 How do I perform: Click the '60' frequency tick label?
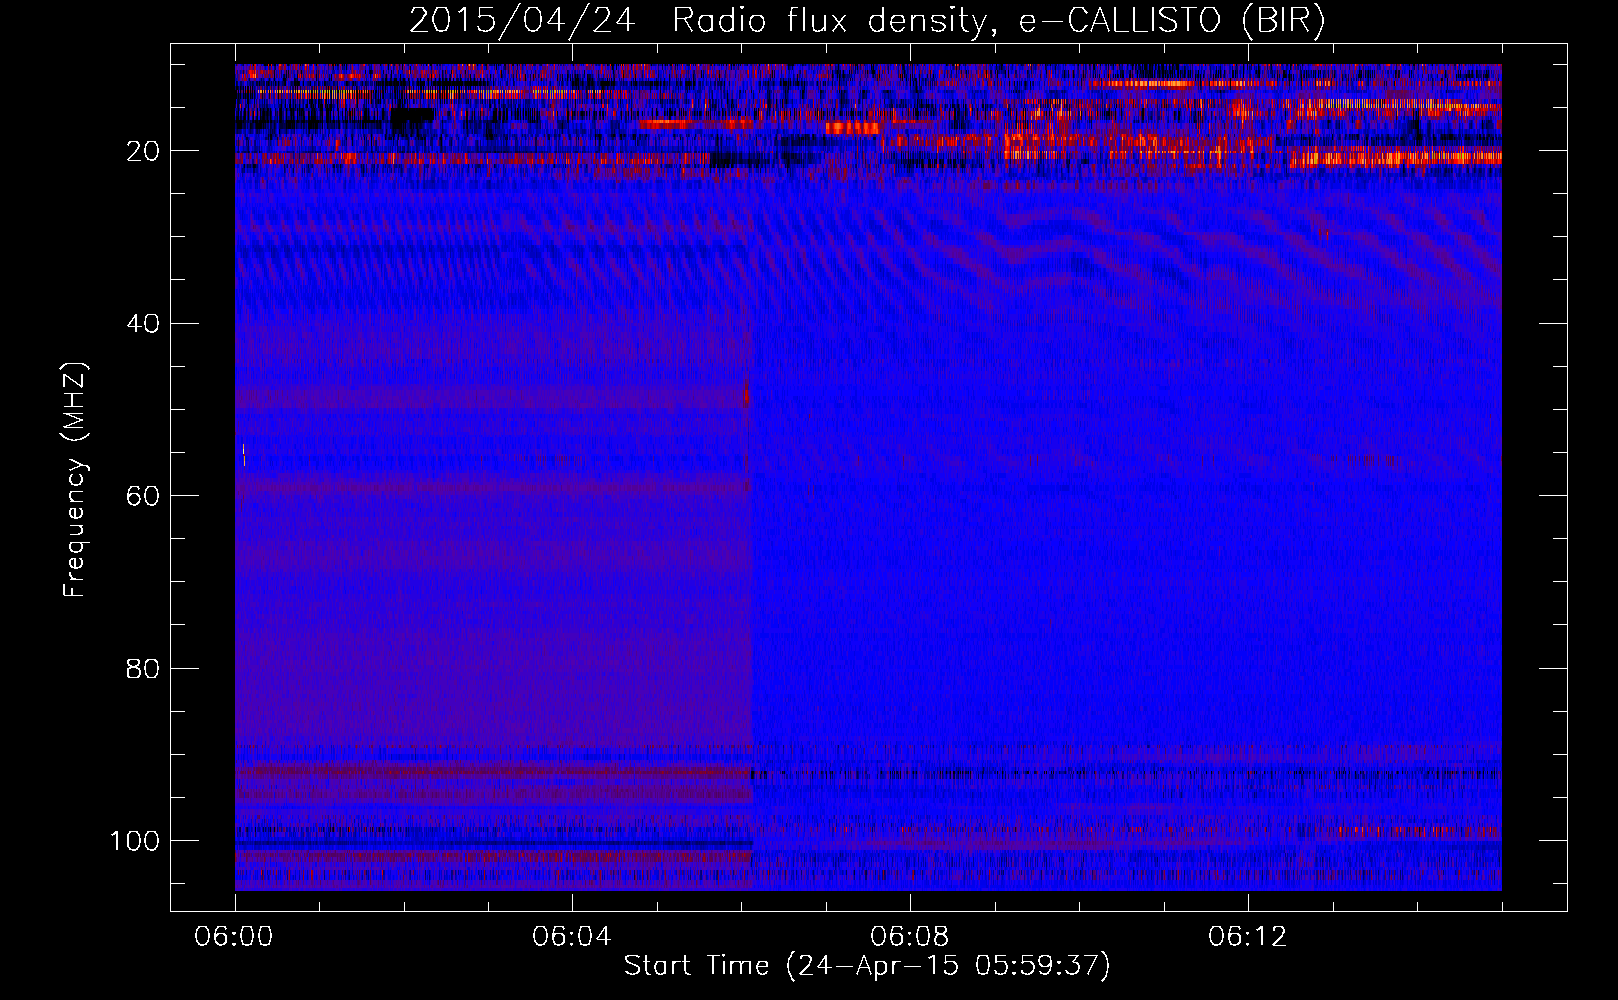point(143,496)
